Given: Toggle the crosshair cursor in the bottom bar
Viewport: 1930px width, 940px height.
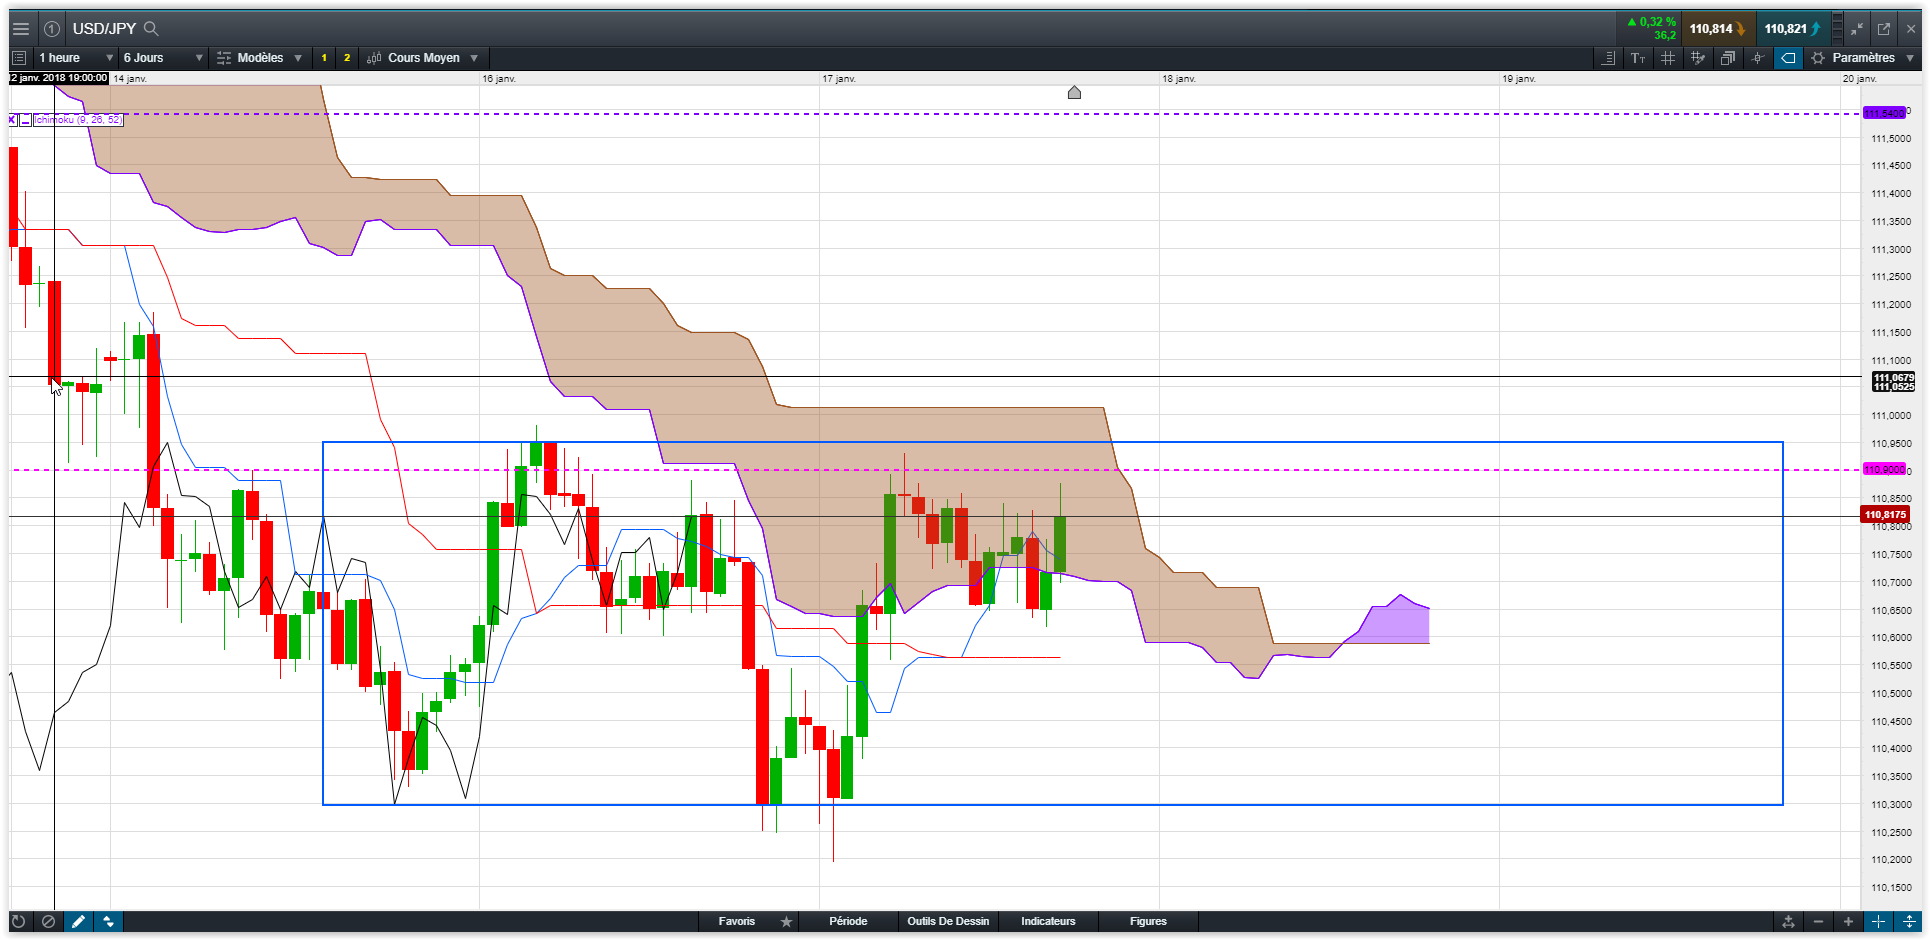Looking at the screenshot, I should tap(1878, 921).
